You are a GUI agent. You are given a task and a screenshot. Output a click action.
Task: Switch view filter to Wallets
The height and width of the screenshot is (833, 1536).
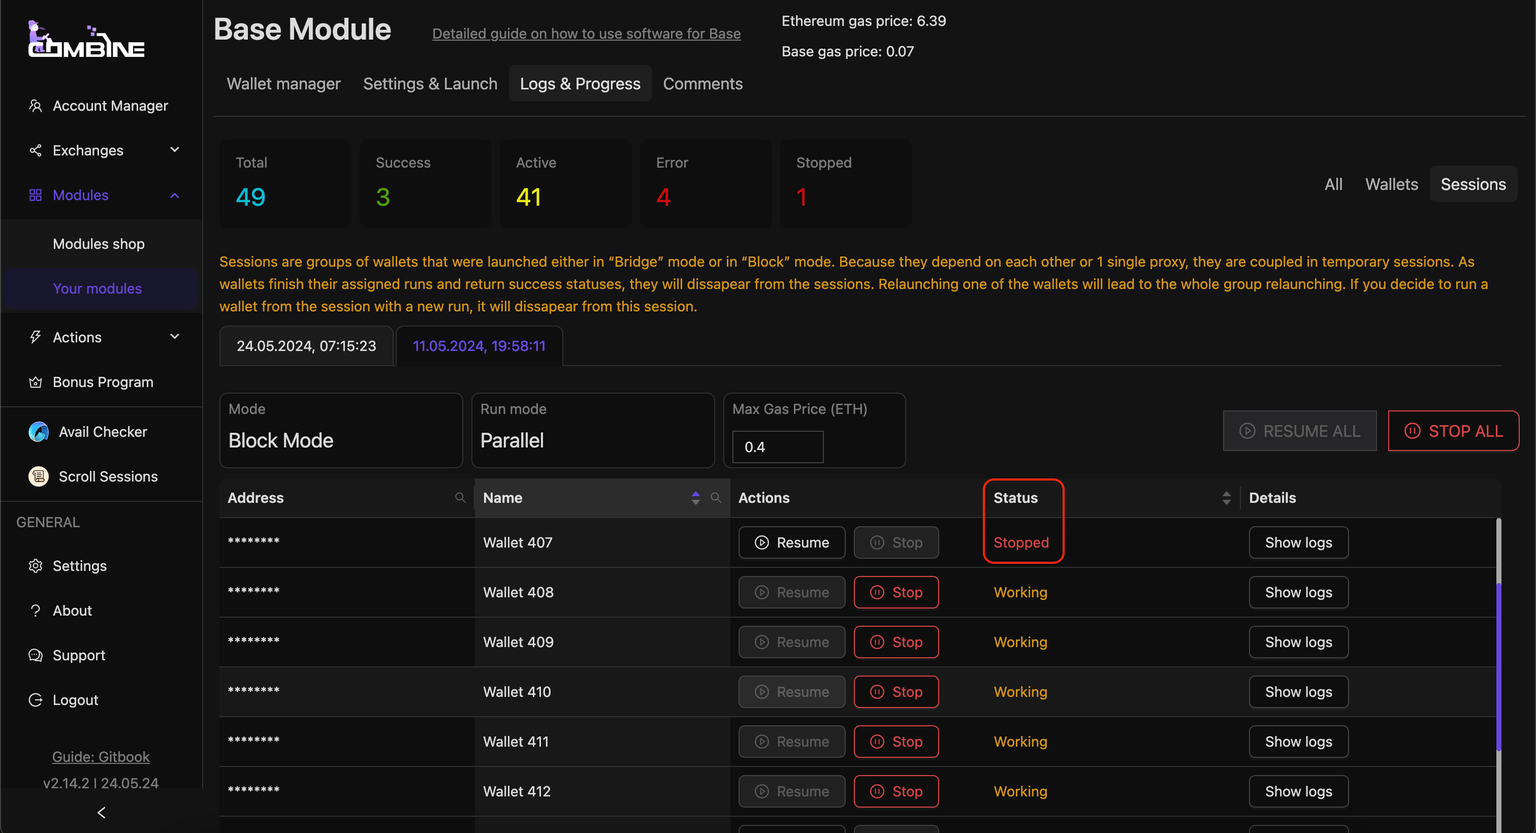pyautogui.click(x=1391, y=184)
